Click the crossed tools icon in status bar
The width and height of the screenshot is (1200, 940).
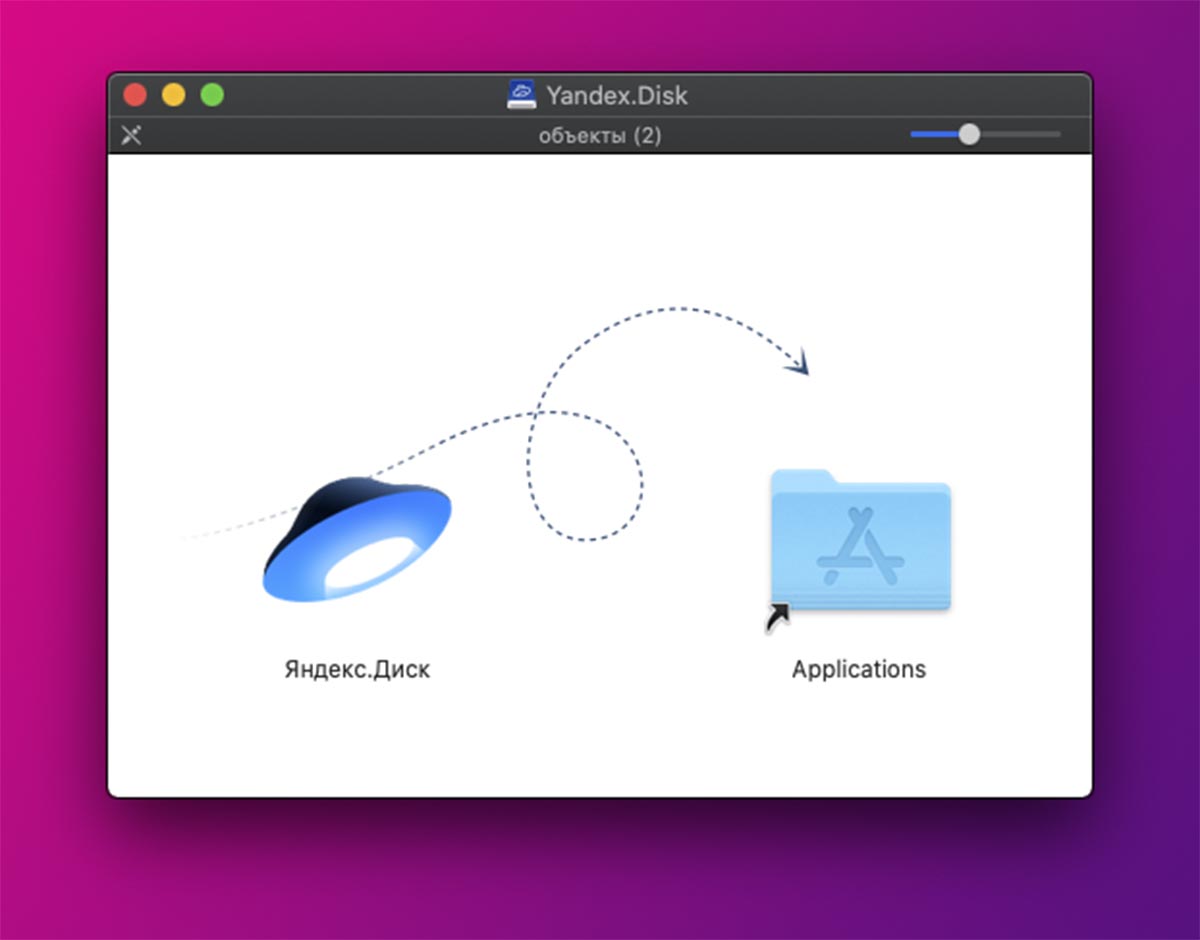click(x=131, y=135)
